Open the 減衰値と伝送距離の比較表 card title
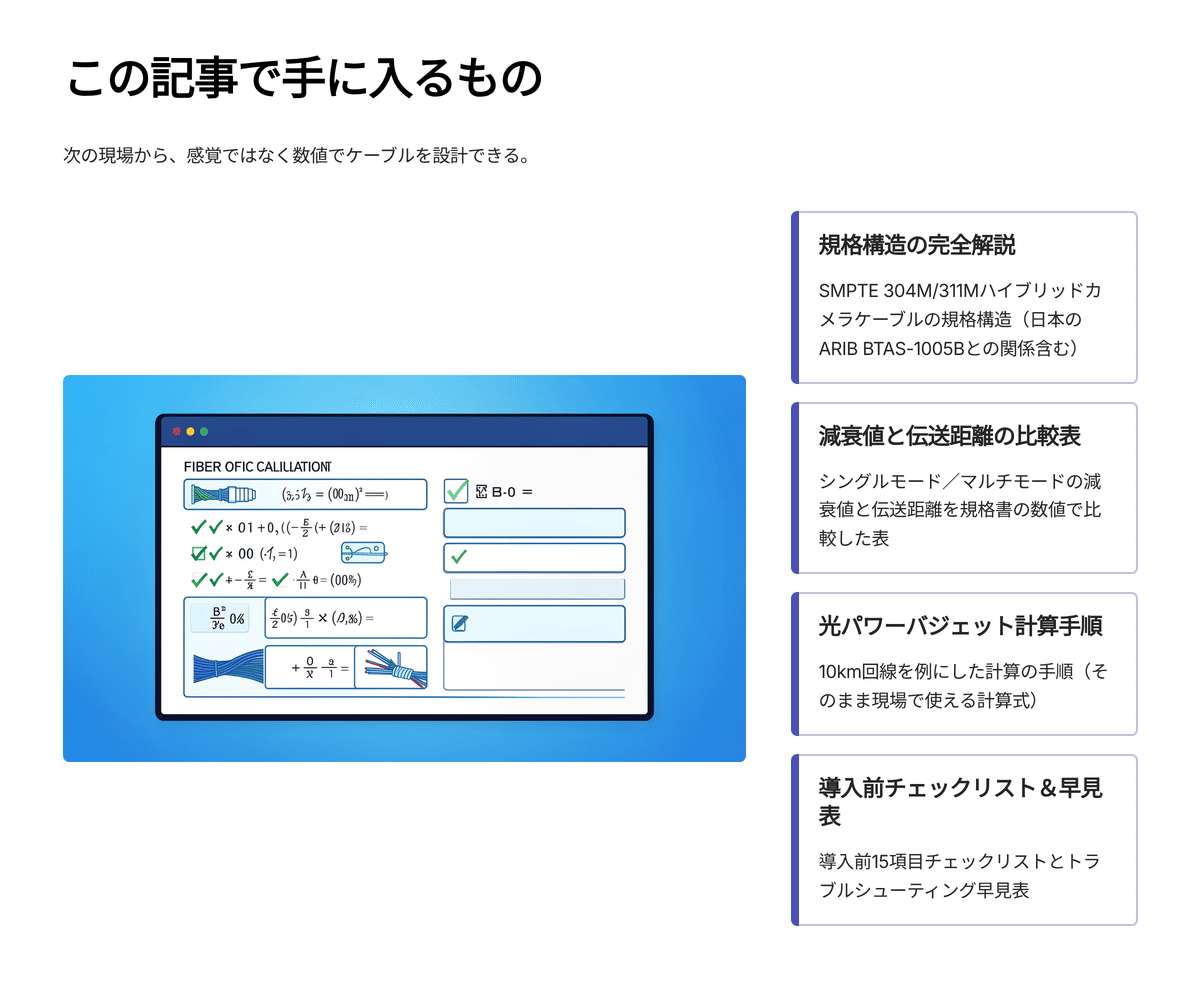 950,435
